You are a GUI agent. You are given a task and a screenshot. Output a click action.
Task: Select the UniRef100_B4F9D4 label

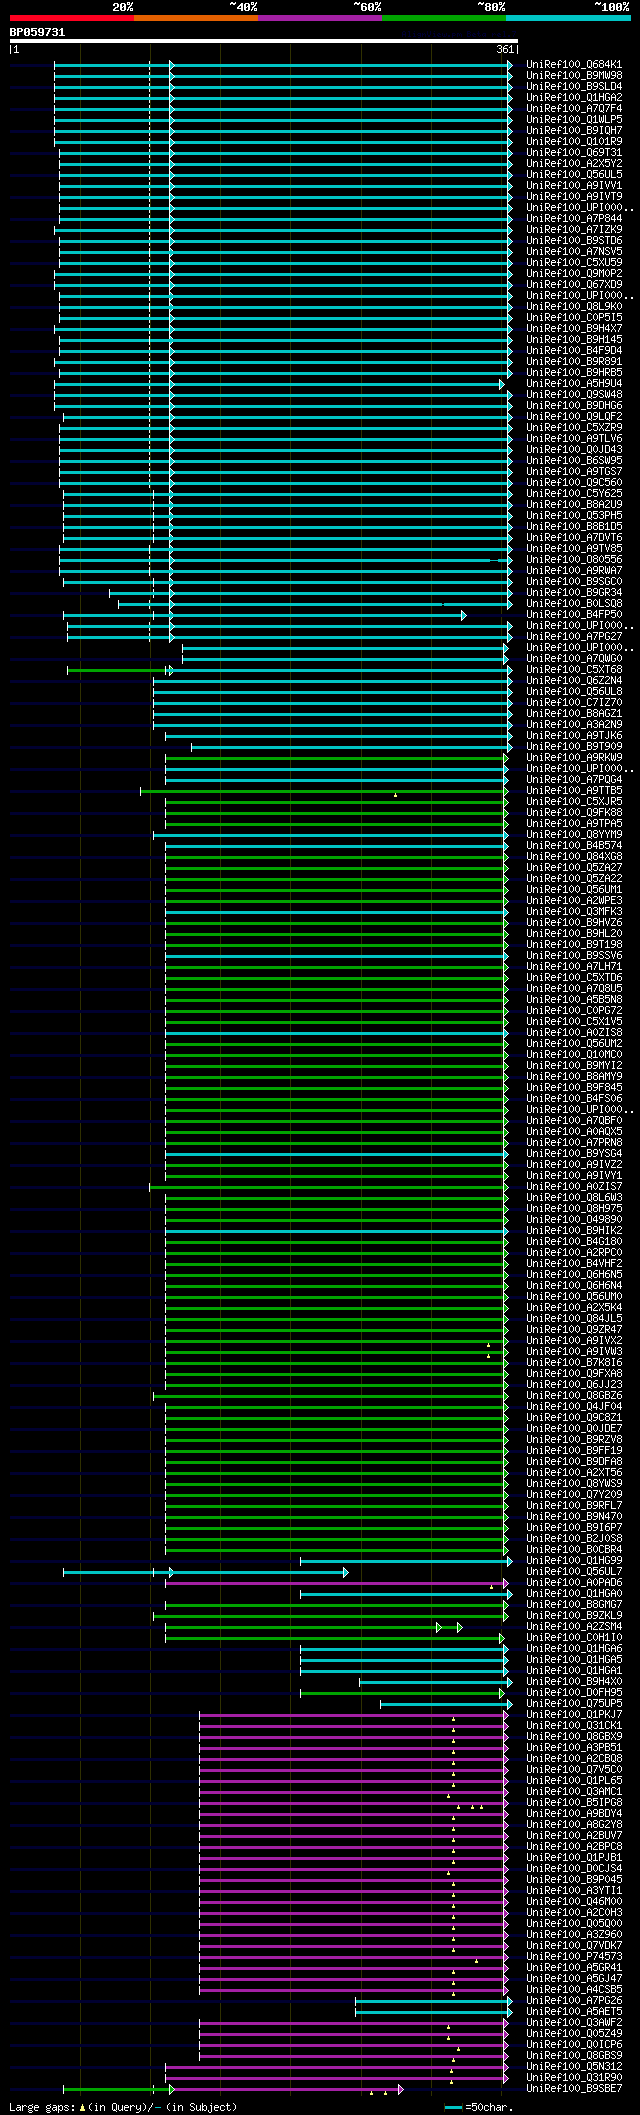[x=574, y=350]
